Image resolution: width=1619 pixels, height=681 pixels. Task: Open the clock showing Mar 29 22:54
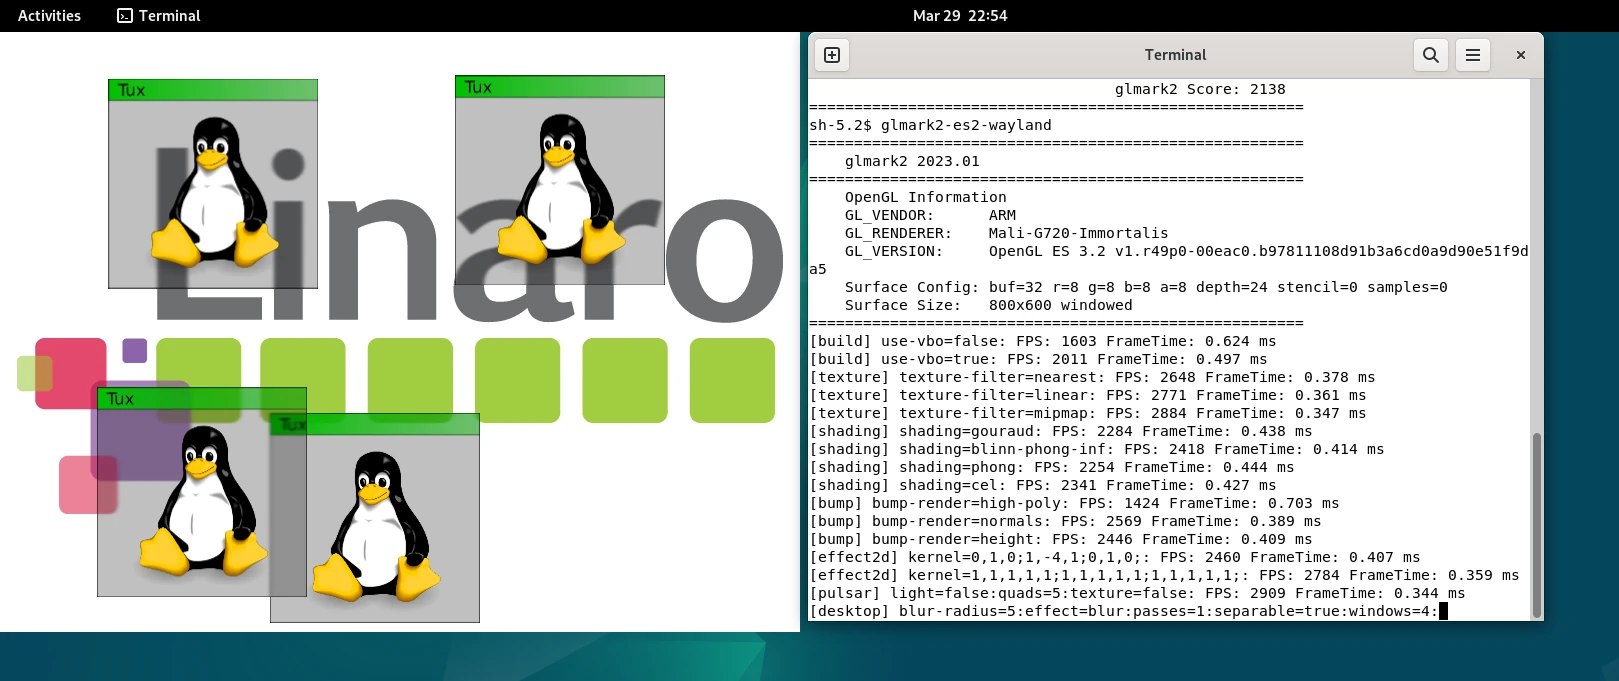click(x=960, y=16)
